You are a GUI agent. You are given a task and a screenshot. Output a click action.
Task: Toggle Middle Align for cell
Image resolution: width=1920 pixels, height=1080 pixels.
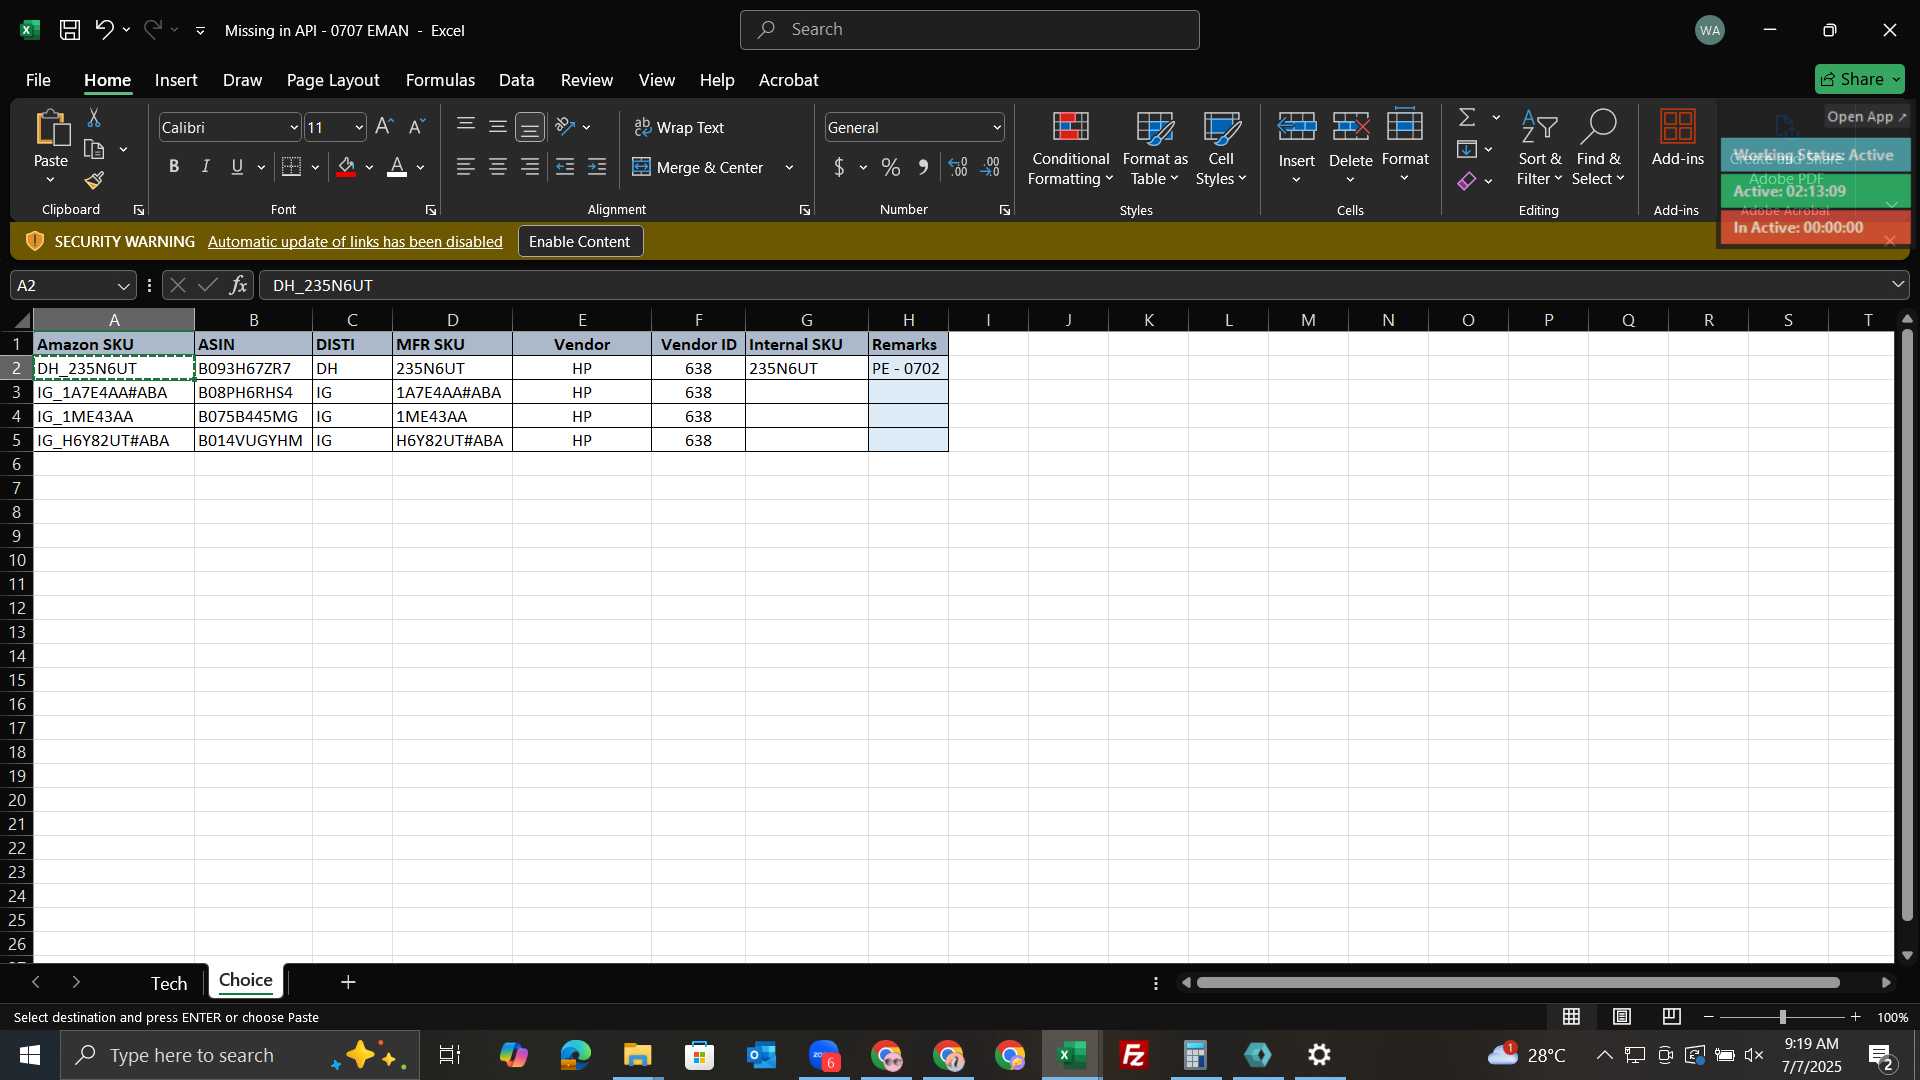tap(498, 127)
